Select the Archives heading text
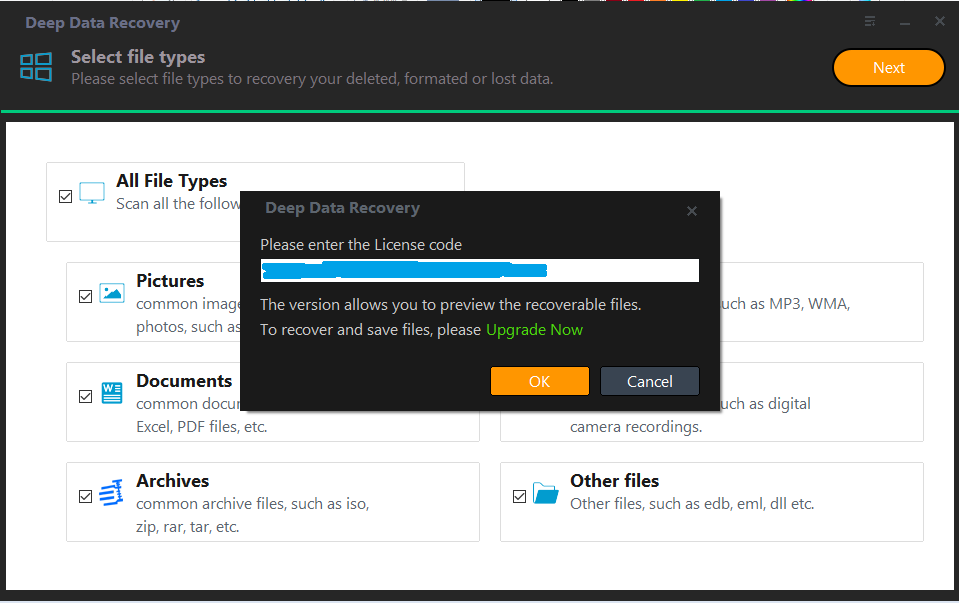This screenshot has height=603, width=959. coord(172,481)
